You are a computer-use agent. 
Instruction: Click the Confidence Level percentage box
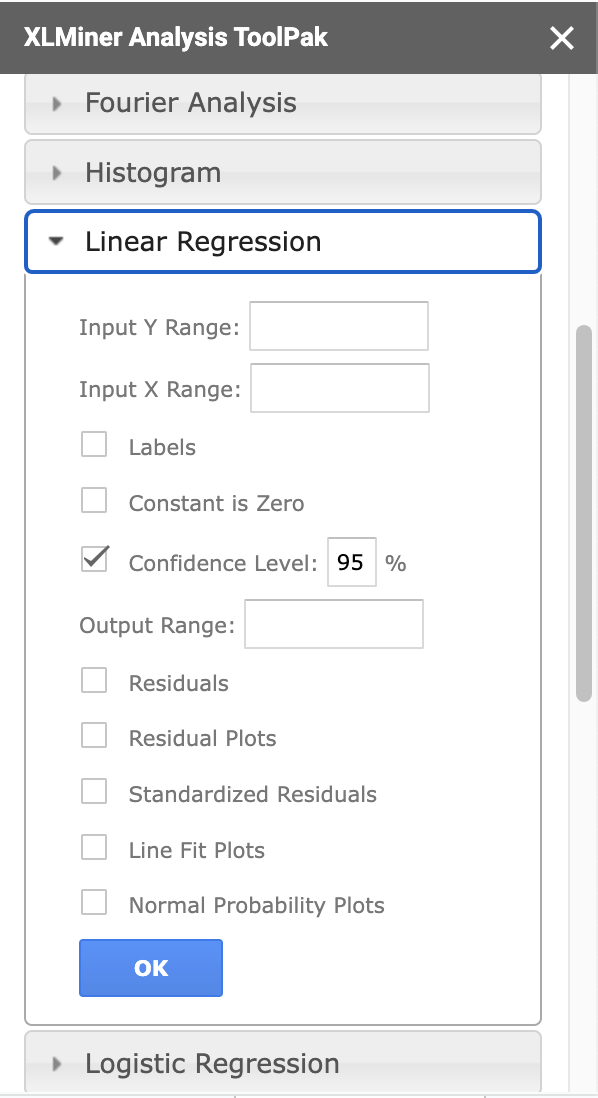pos(352,562)
